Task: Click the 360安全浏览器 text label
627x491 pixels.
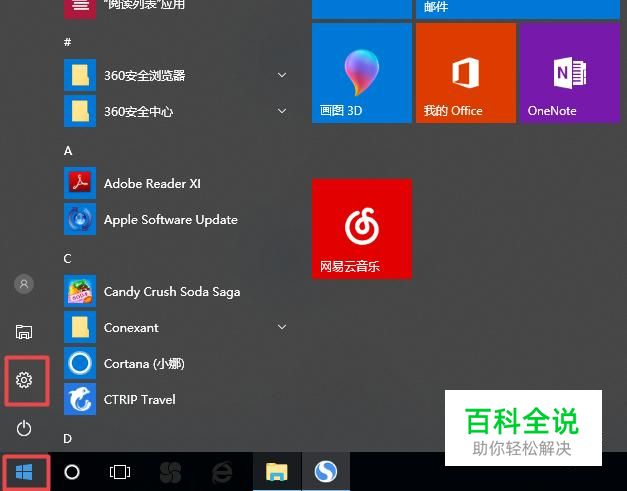Action: tap(145, 76)
